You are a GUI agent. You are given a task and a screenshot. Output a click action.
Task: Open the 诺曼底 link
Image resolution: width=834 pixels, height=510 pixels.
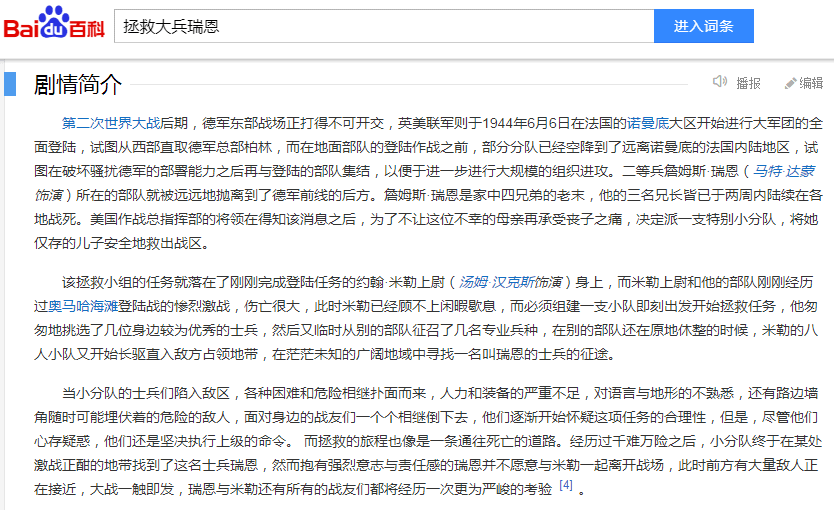point(648,123)
